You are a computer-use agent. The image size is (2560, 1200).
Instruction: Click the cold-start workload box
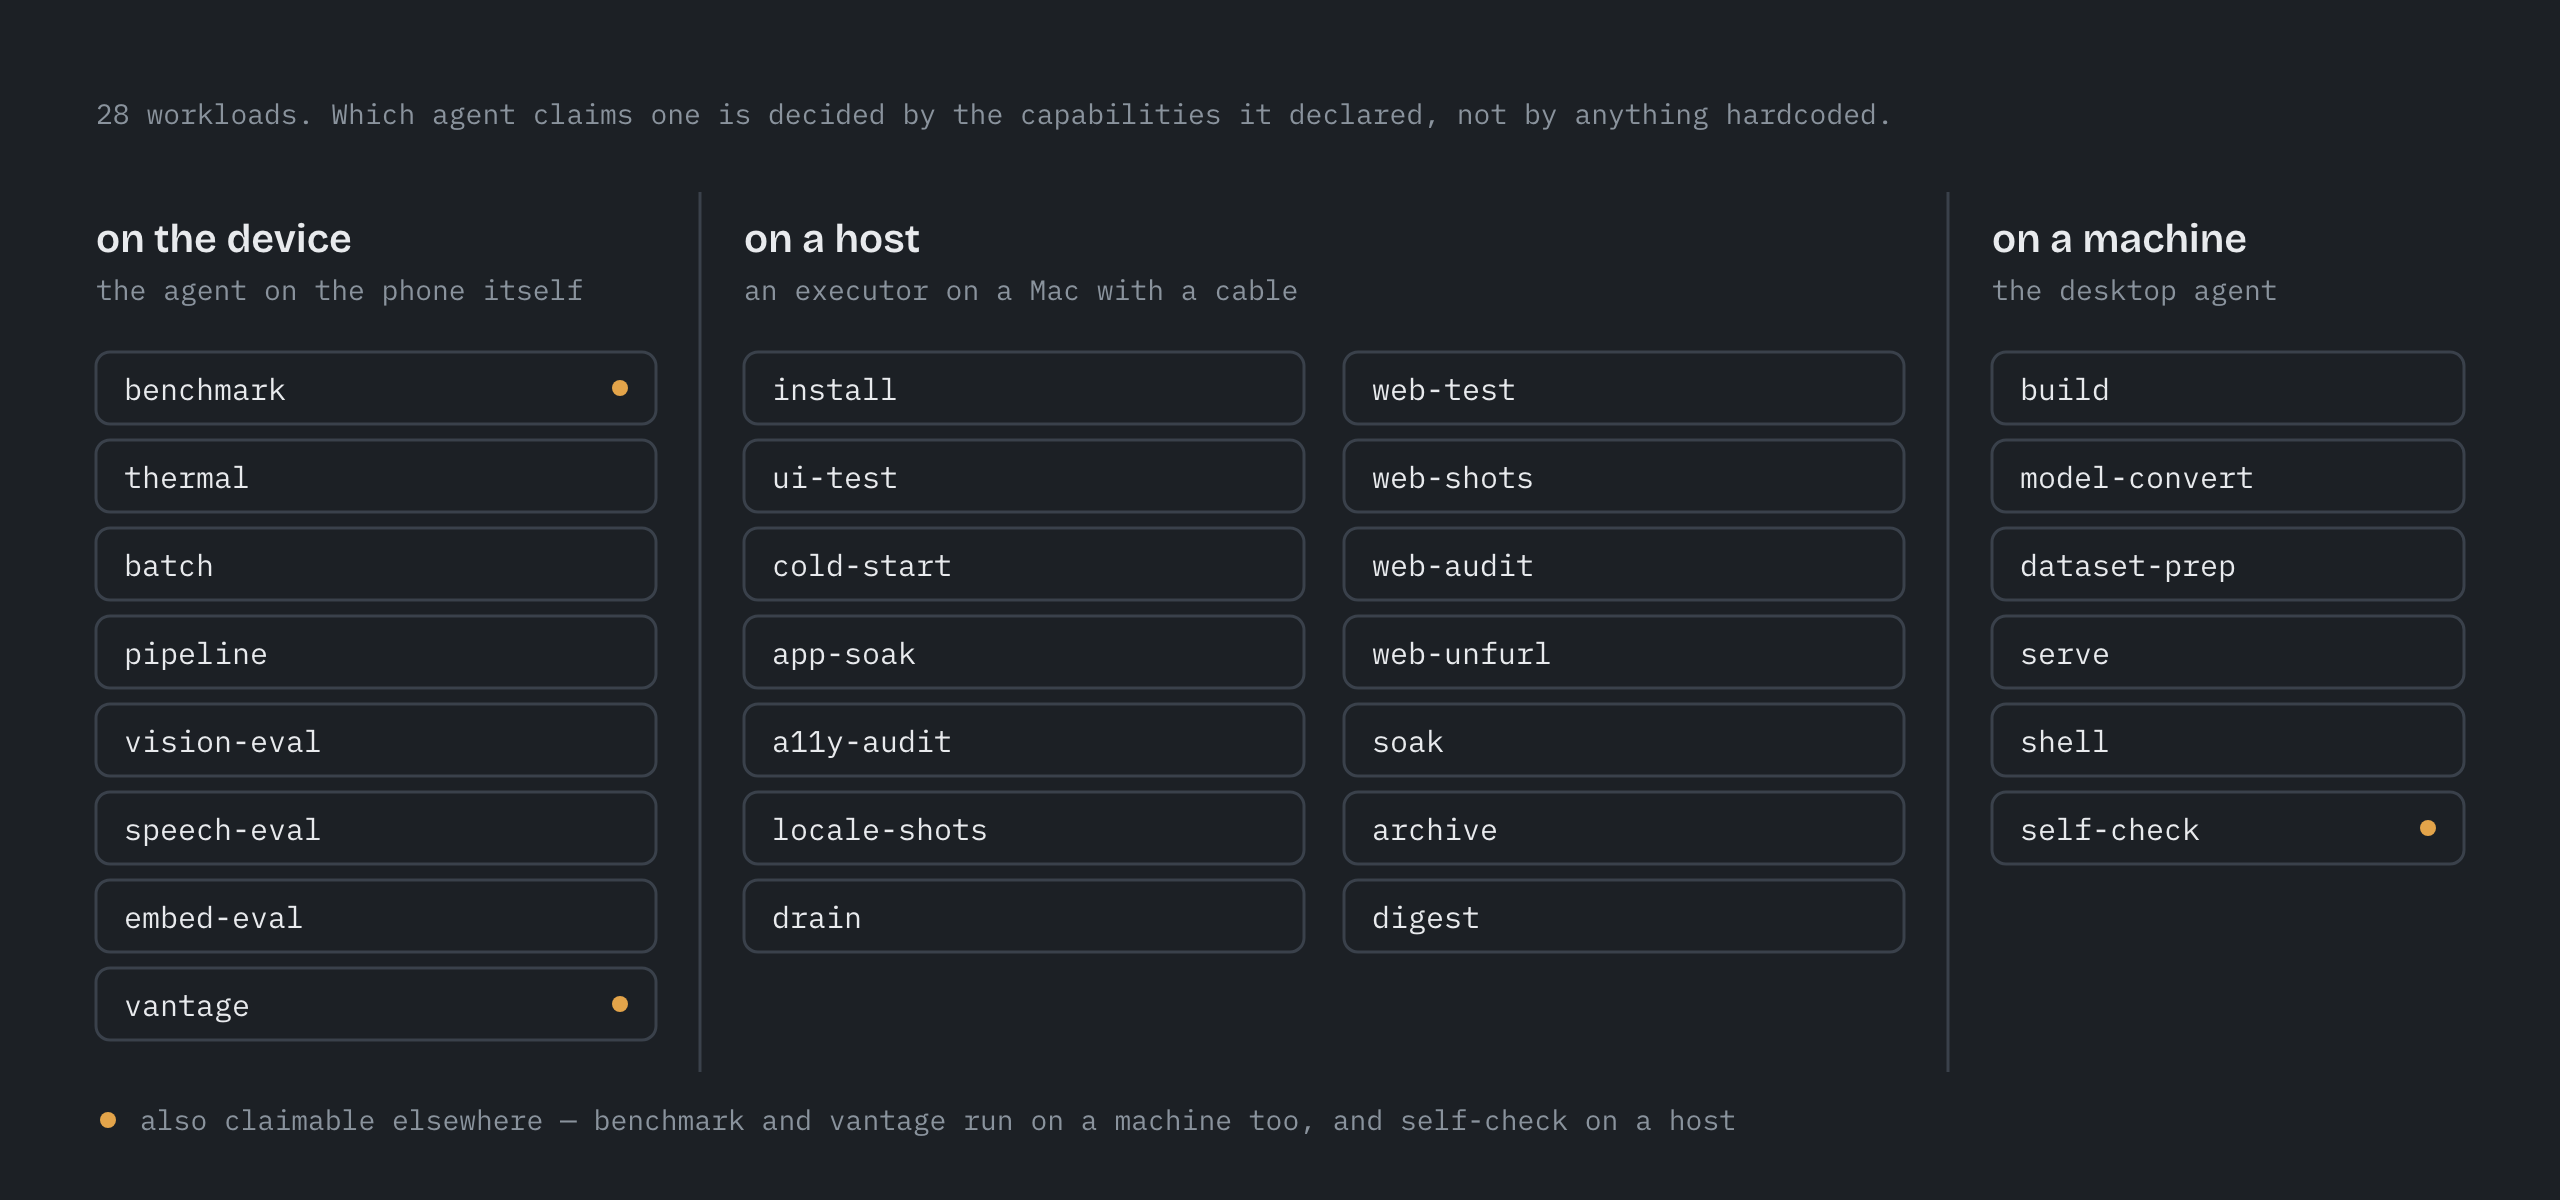coord(1024,564)
